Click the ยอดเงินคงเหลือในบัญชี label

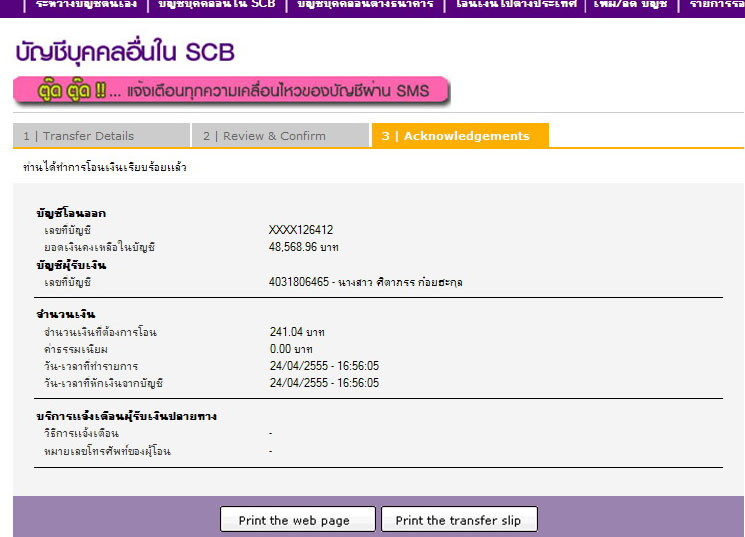[x=99, y=247]
